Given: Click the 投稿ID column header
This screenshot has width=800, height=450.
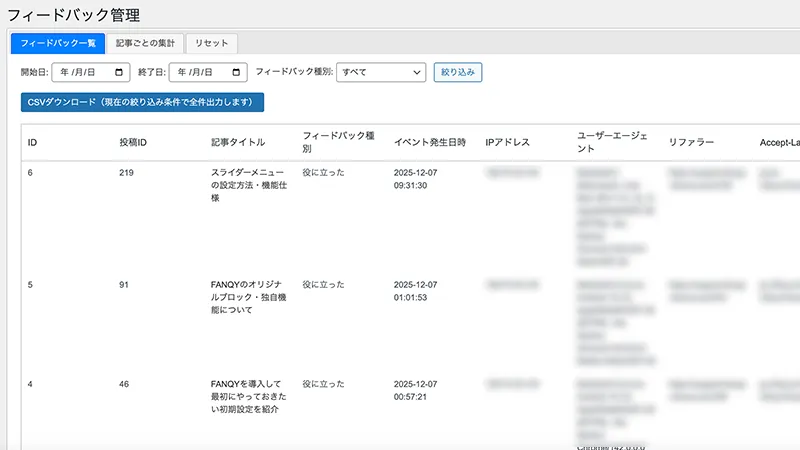Looking at the screenshot, I should (x=133, y=142).
